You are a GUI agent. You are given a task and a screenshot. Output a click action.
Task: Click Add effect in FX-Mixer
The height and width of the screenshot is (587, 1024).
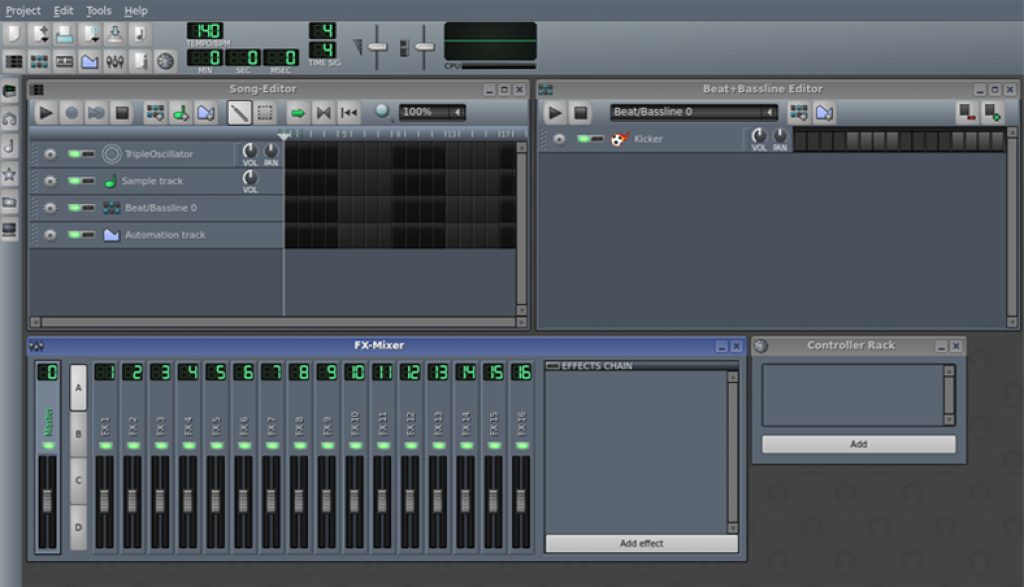coord(641,543)
